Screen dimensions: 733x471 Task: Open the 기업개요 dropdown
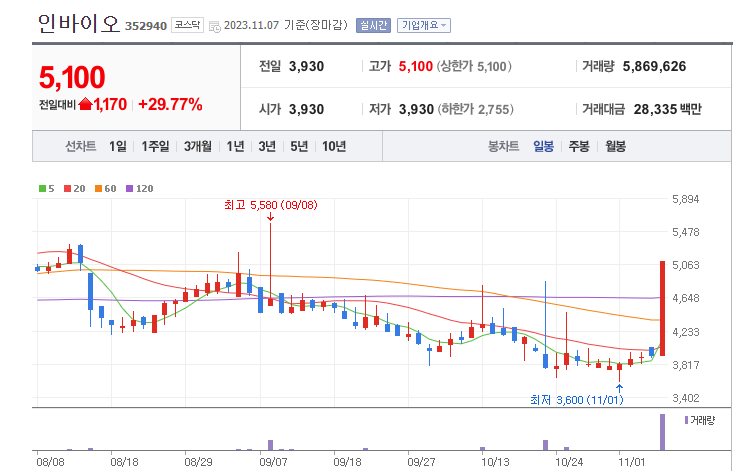tap(424, 25)
